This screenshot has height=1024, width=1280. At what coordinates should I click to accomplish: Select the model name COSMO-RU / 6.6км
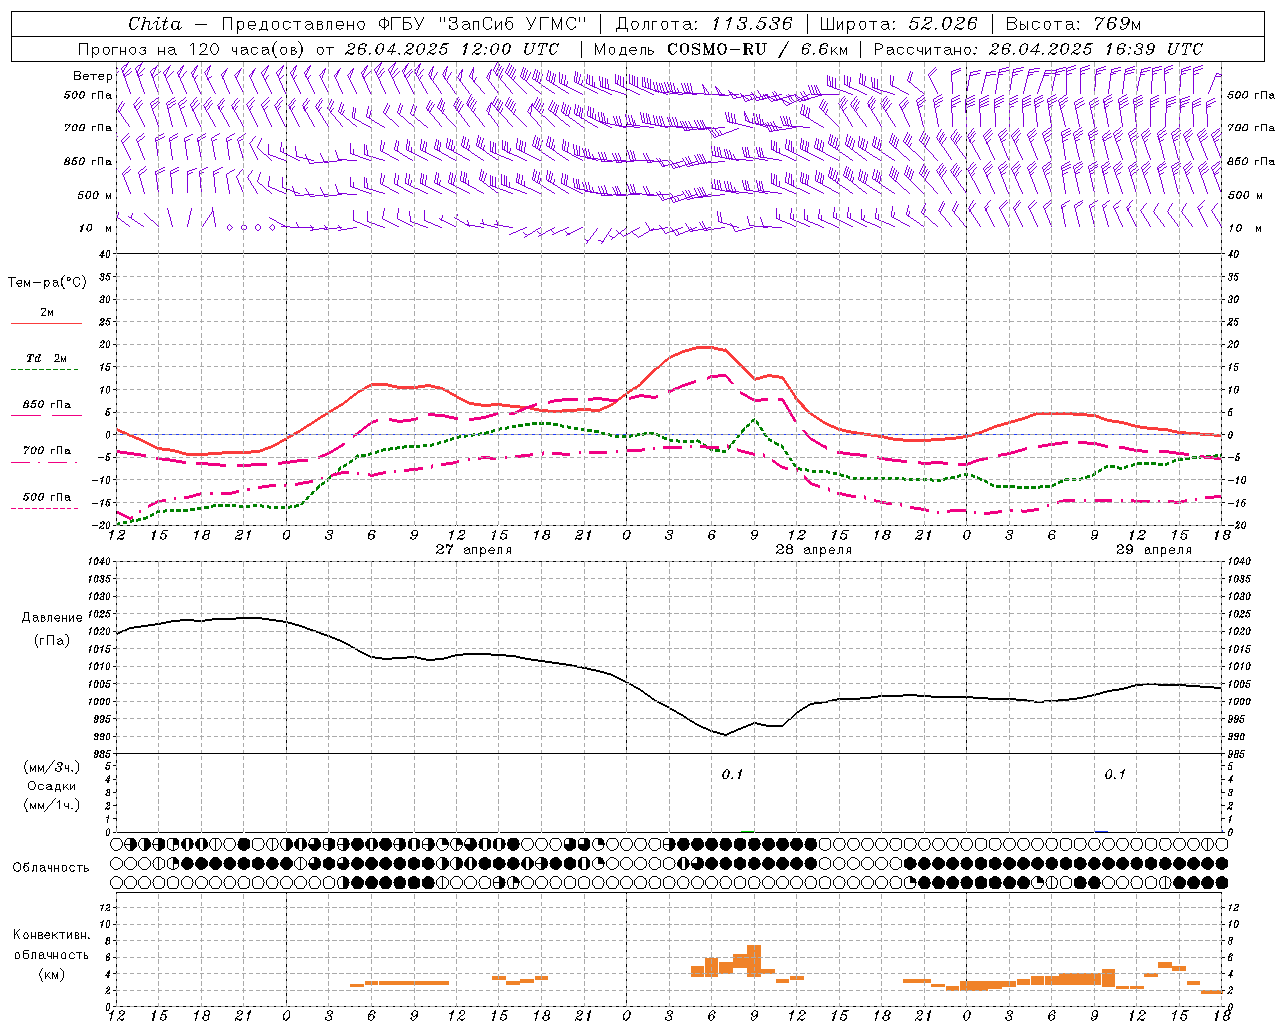click(758, 49)
